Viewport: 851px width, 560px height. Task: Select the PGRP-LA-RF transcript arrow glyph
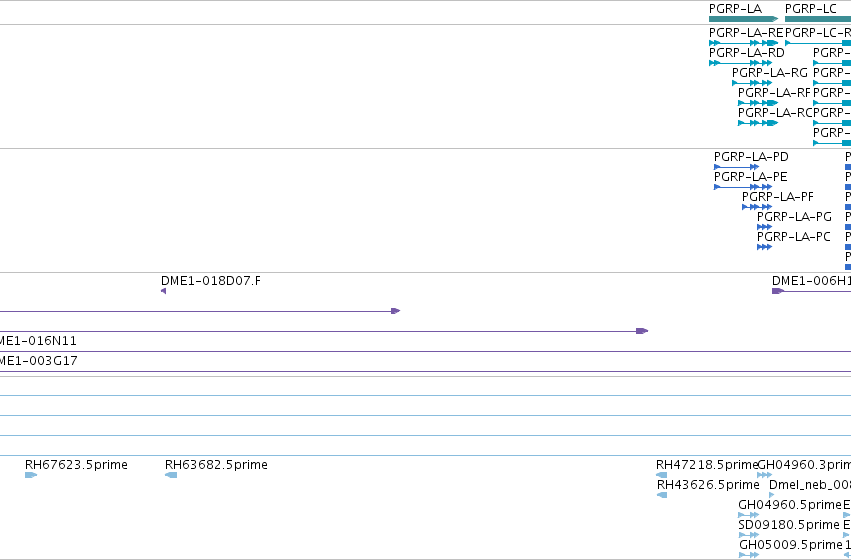point(758,103)
